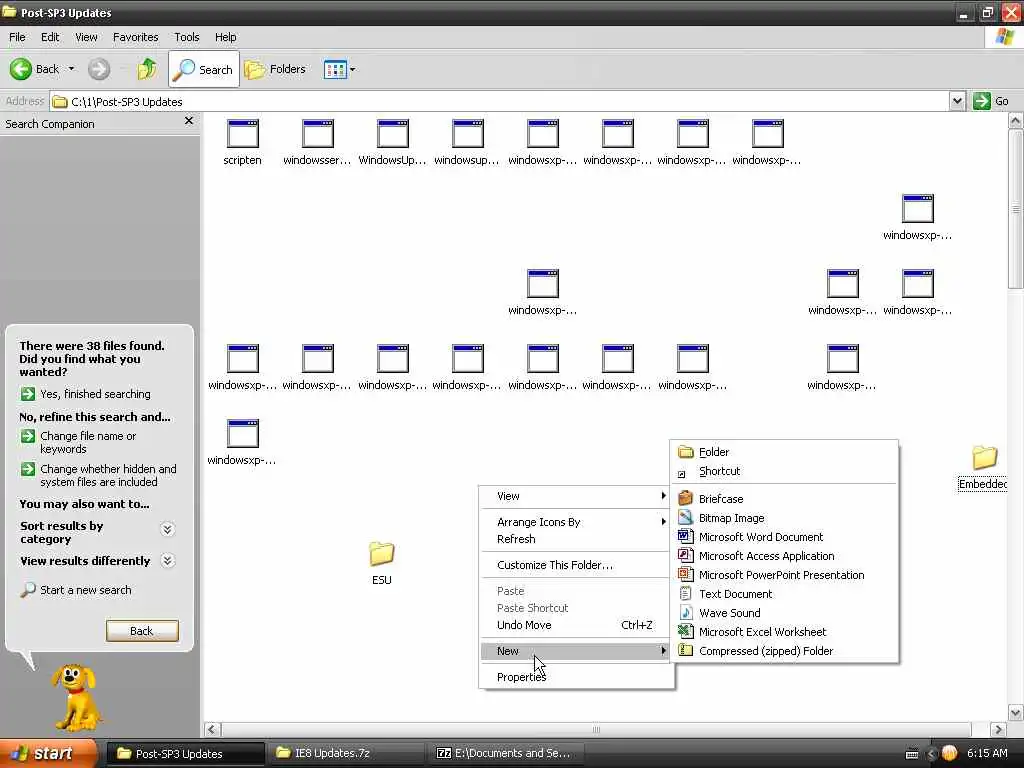Create a new Text Document
The image size is (1024, 768).
(x=784, y=594)
